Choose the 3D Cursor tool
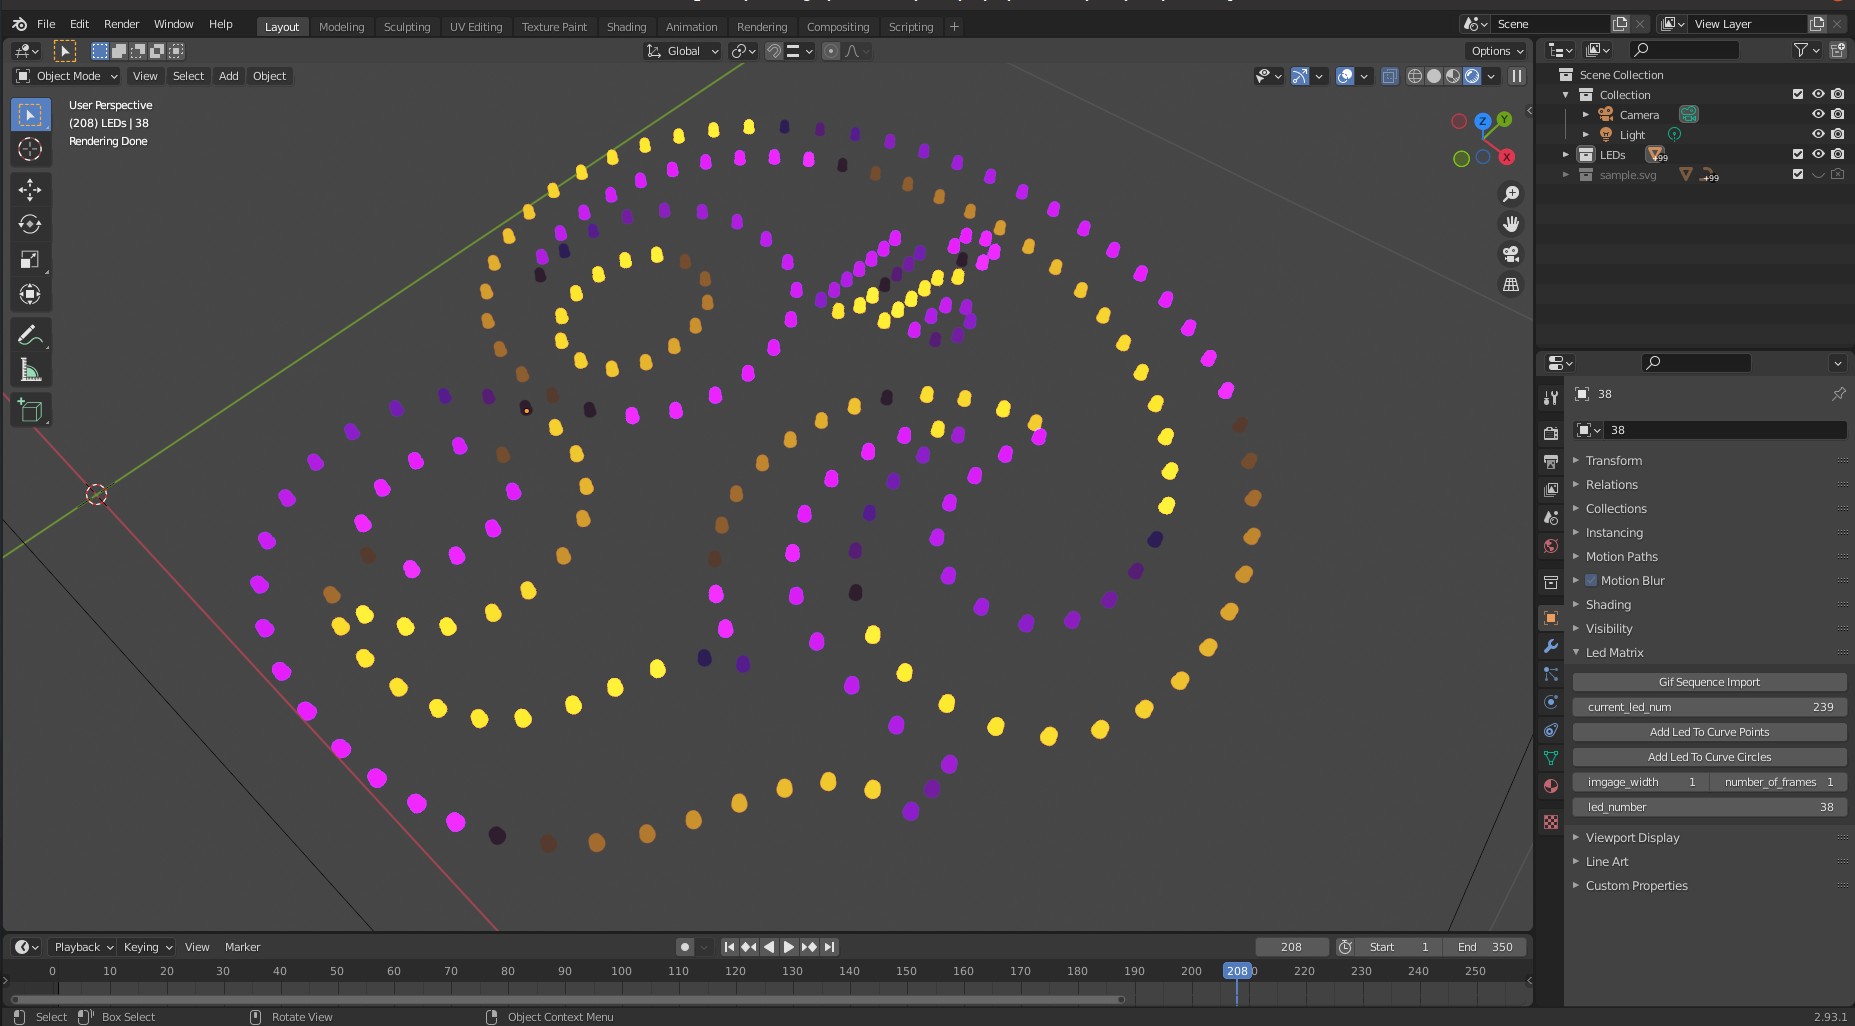Image resolution: width=1855 pixels, height=1026 pixels. click(30, 150)
